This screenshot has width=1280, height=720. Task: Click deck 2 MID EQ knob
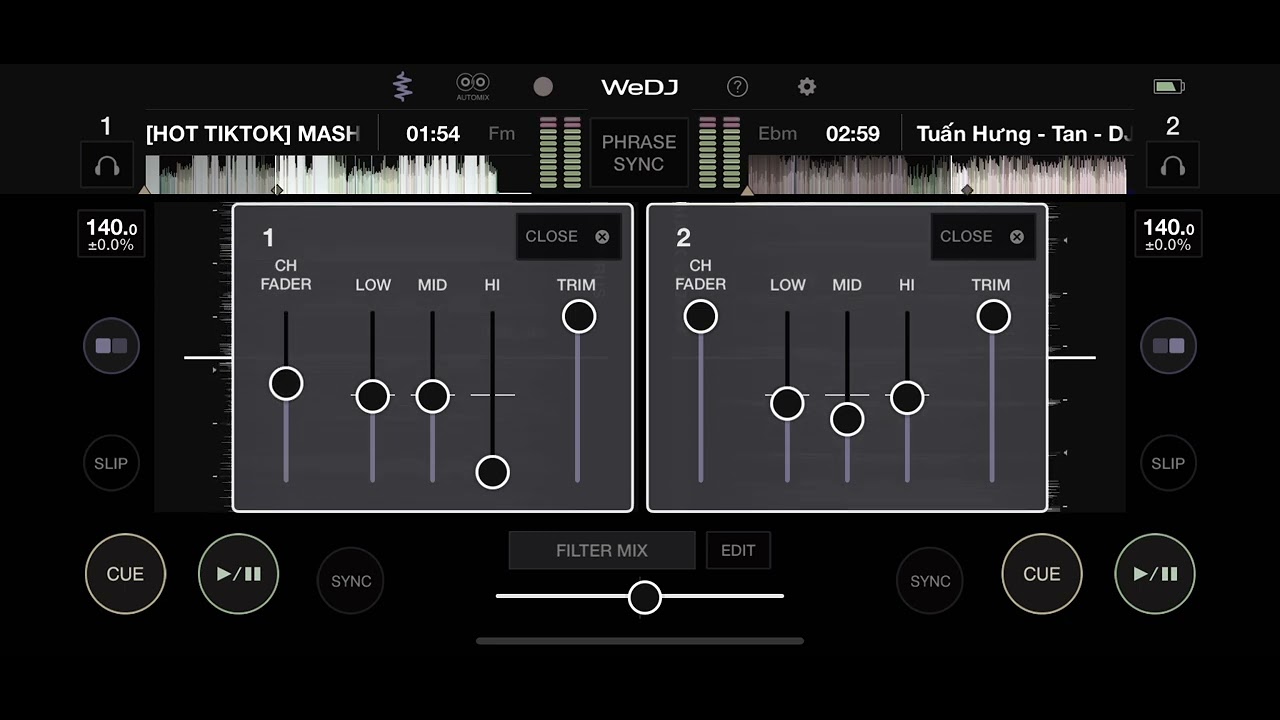(x=847, y=419)
